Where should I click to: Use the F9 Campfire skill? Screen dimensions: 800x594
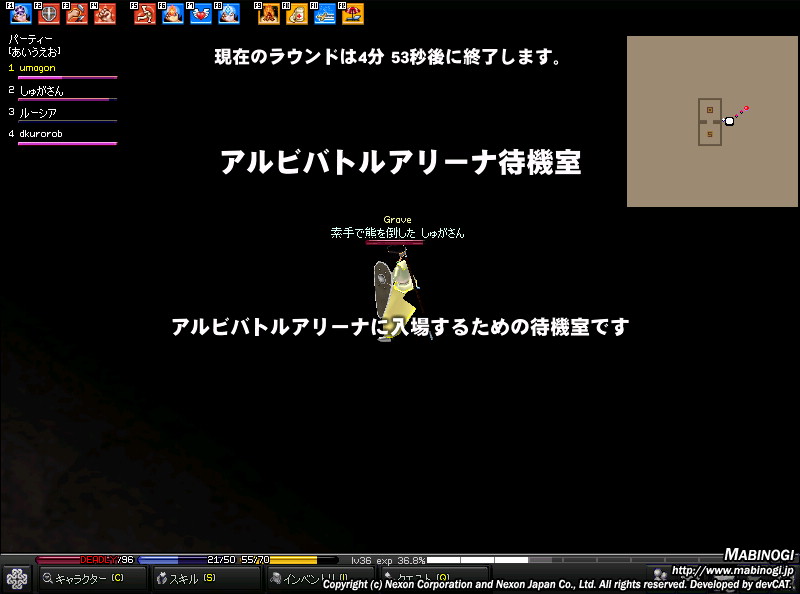coord(269,14)
